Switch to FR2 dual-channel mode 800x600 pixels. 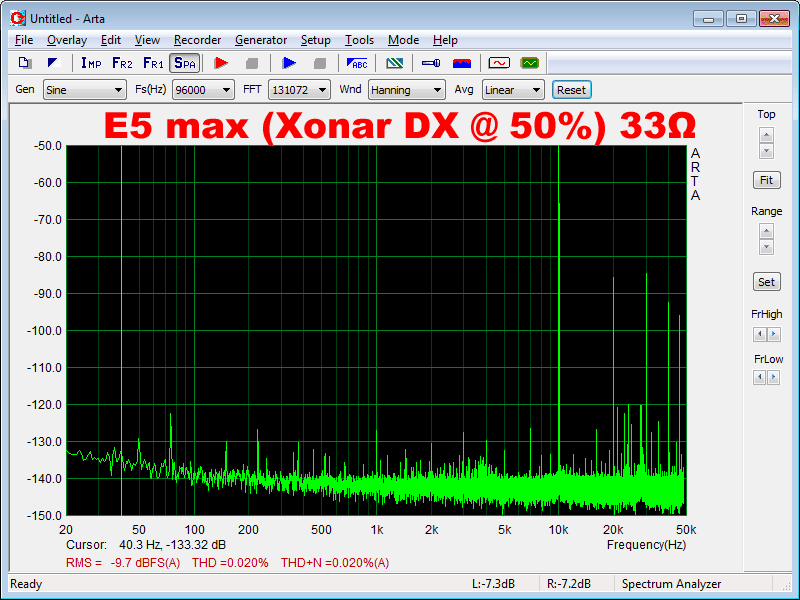coord(122,63)
